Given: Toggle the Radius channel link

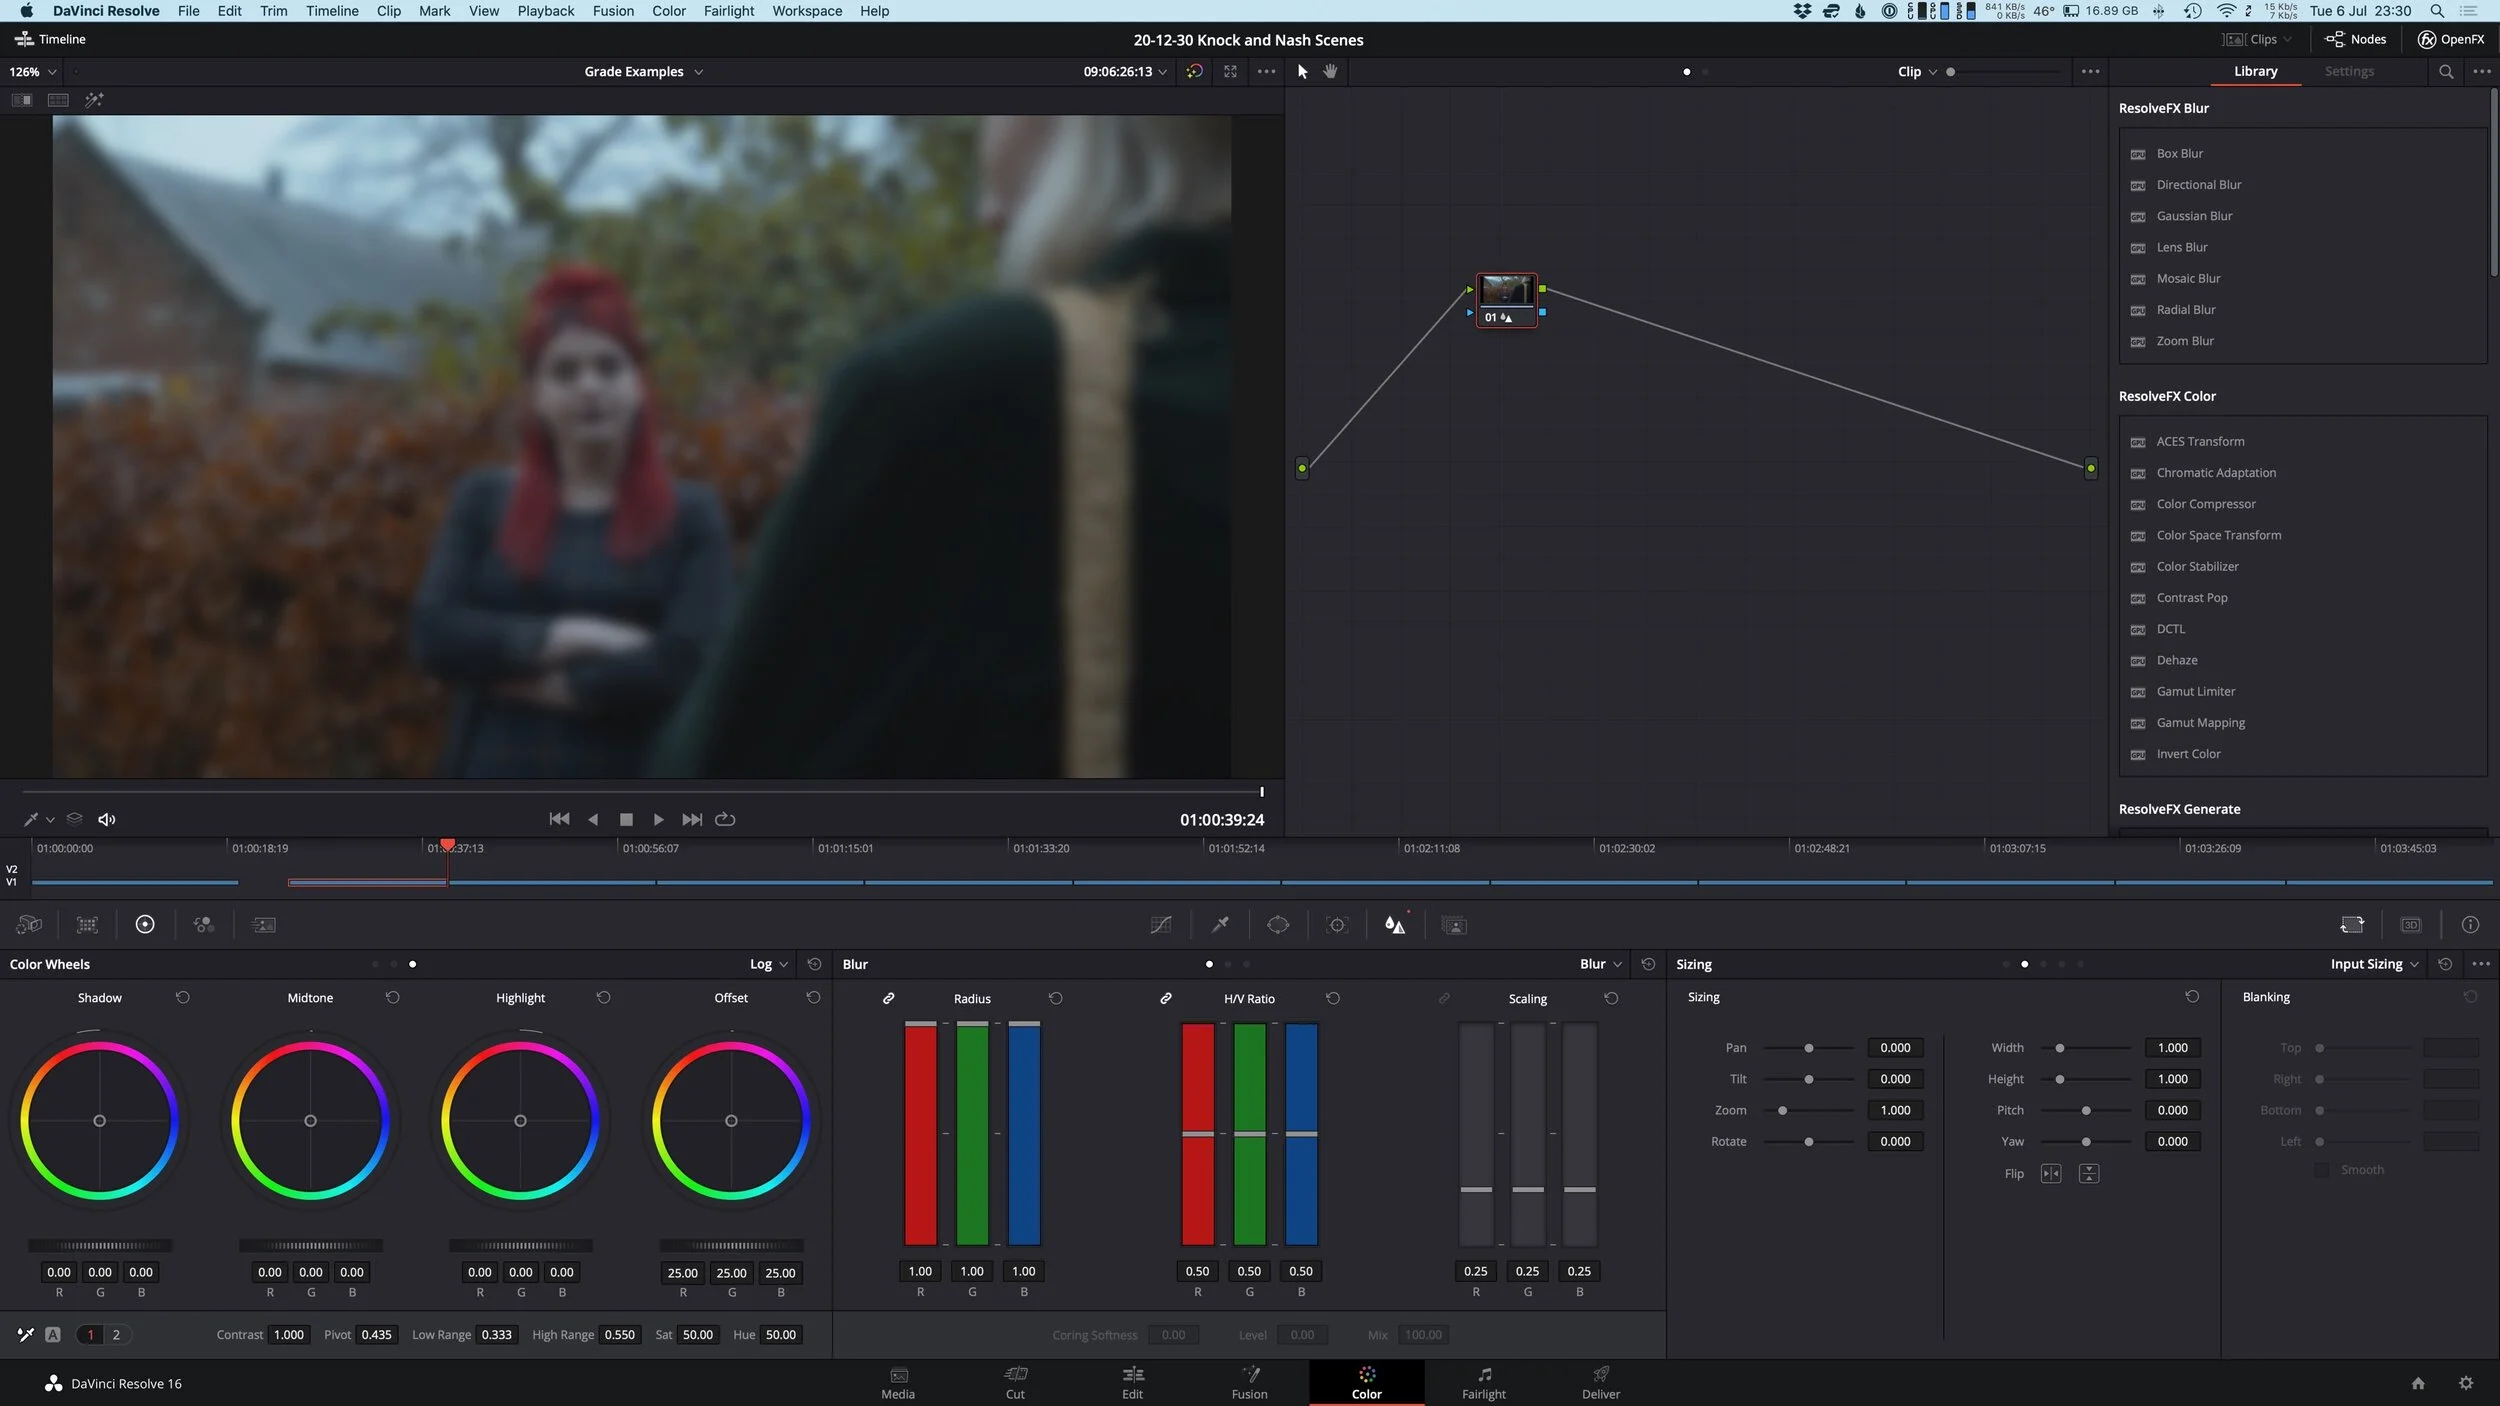Looking at the screenshot, I should coord(888,998).
